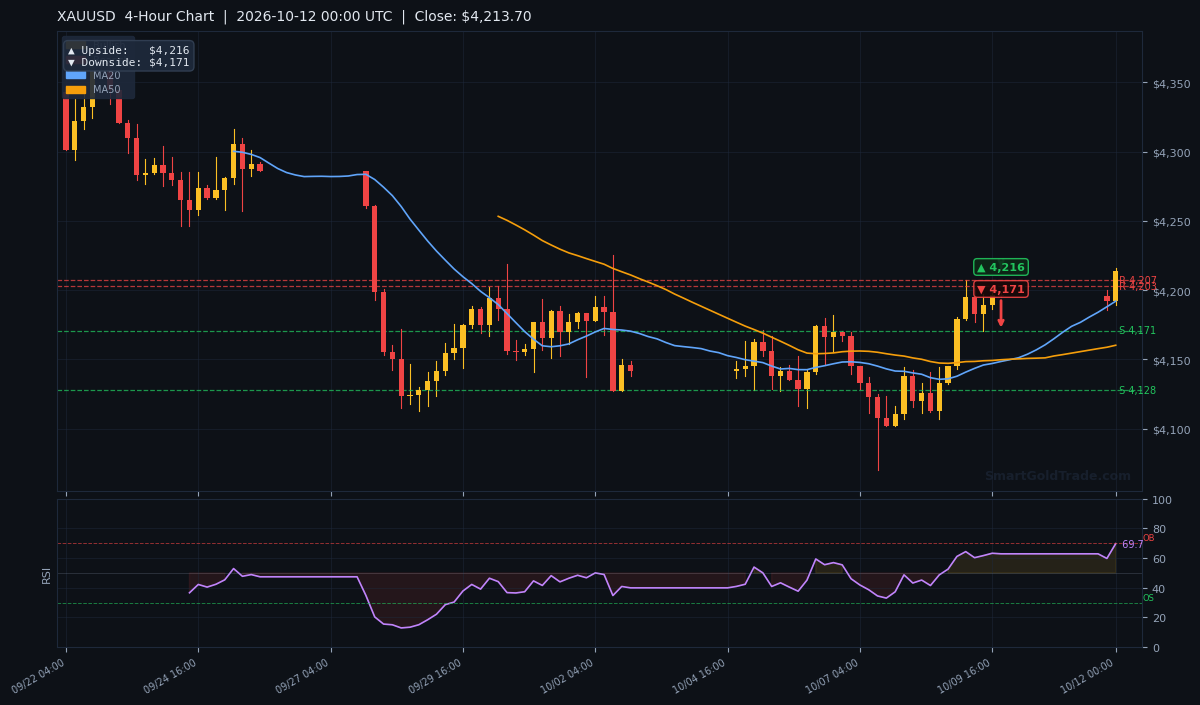Click the 10/12 00:00 date axis label
1200x705 pixels.
point(1088,677)
